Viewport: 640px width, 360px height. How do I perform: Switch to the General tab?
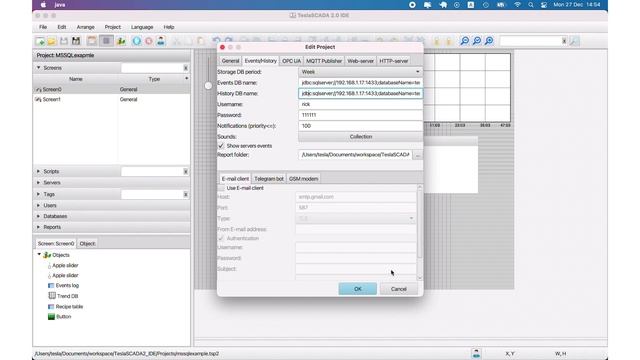230,61
